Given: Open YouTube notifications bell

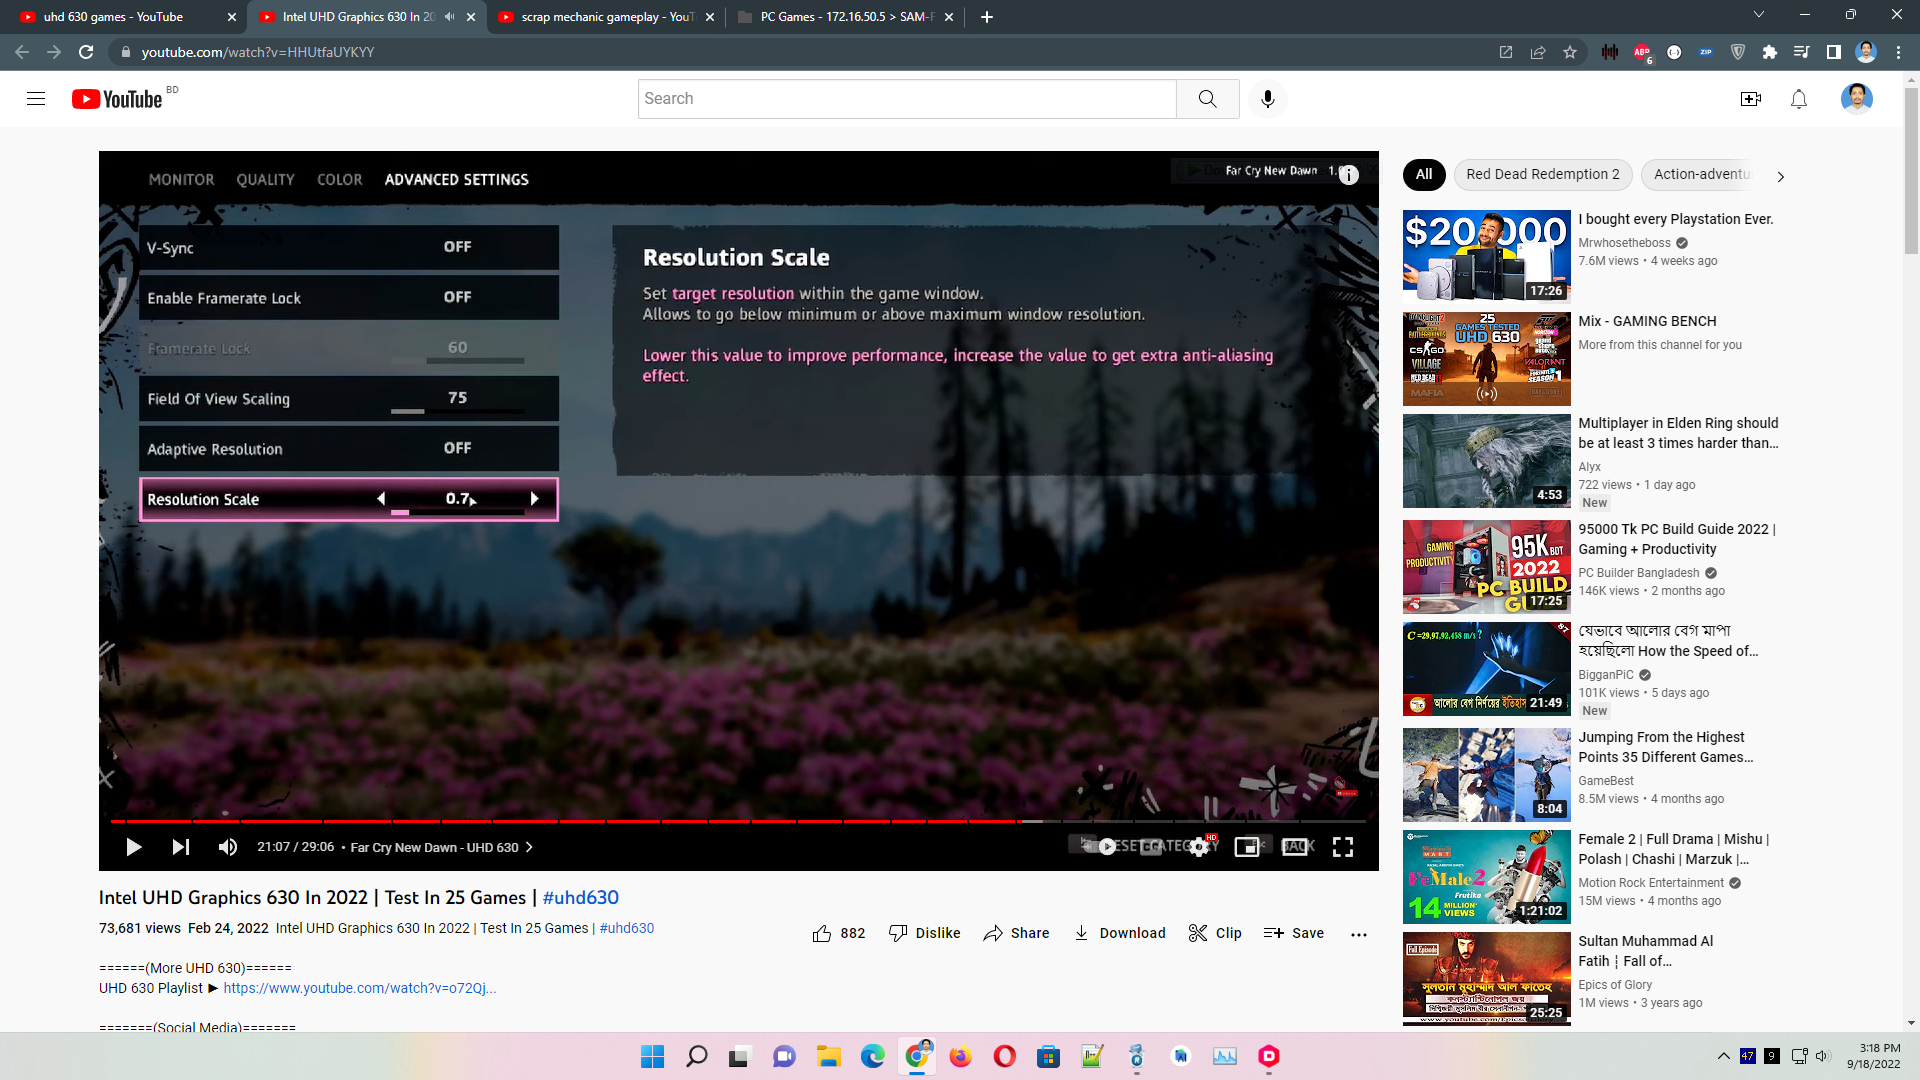Looking at the screenshot, I should click(1799, 99).
